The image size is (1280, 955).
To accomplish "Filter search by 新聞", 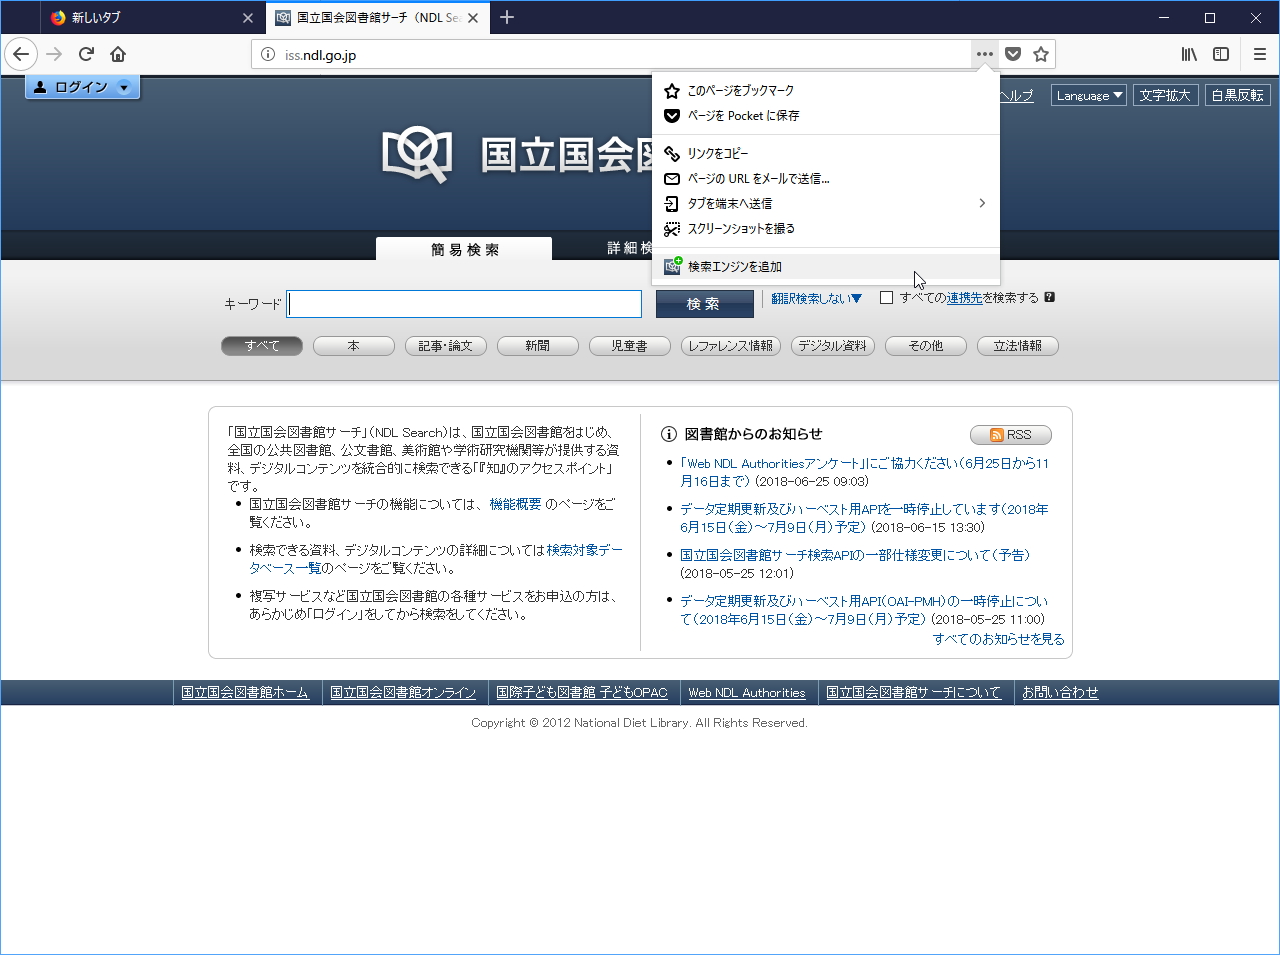I will tap(538, 346).
